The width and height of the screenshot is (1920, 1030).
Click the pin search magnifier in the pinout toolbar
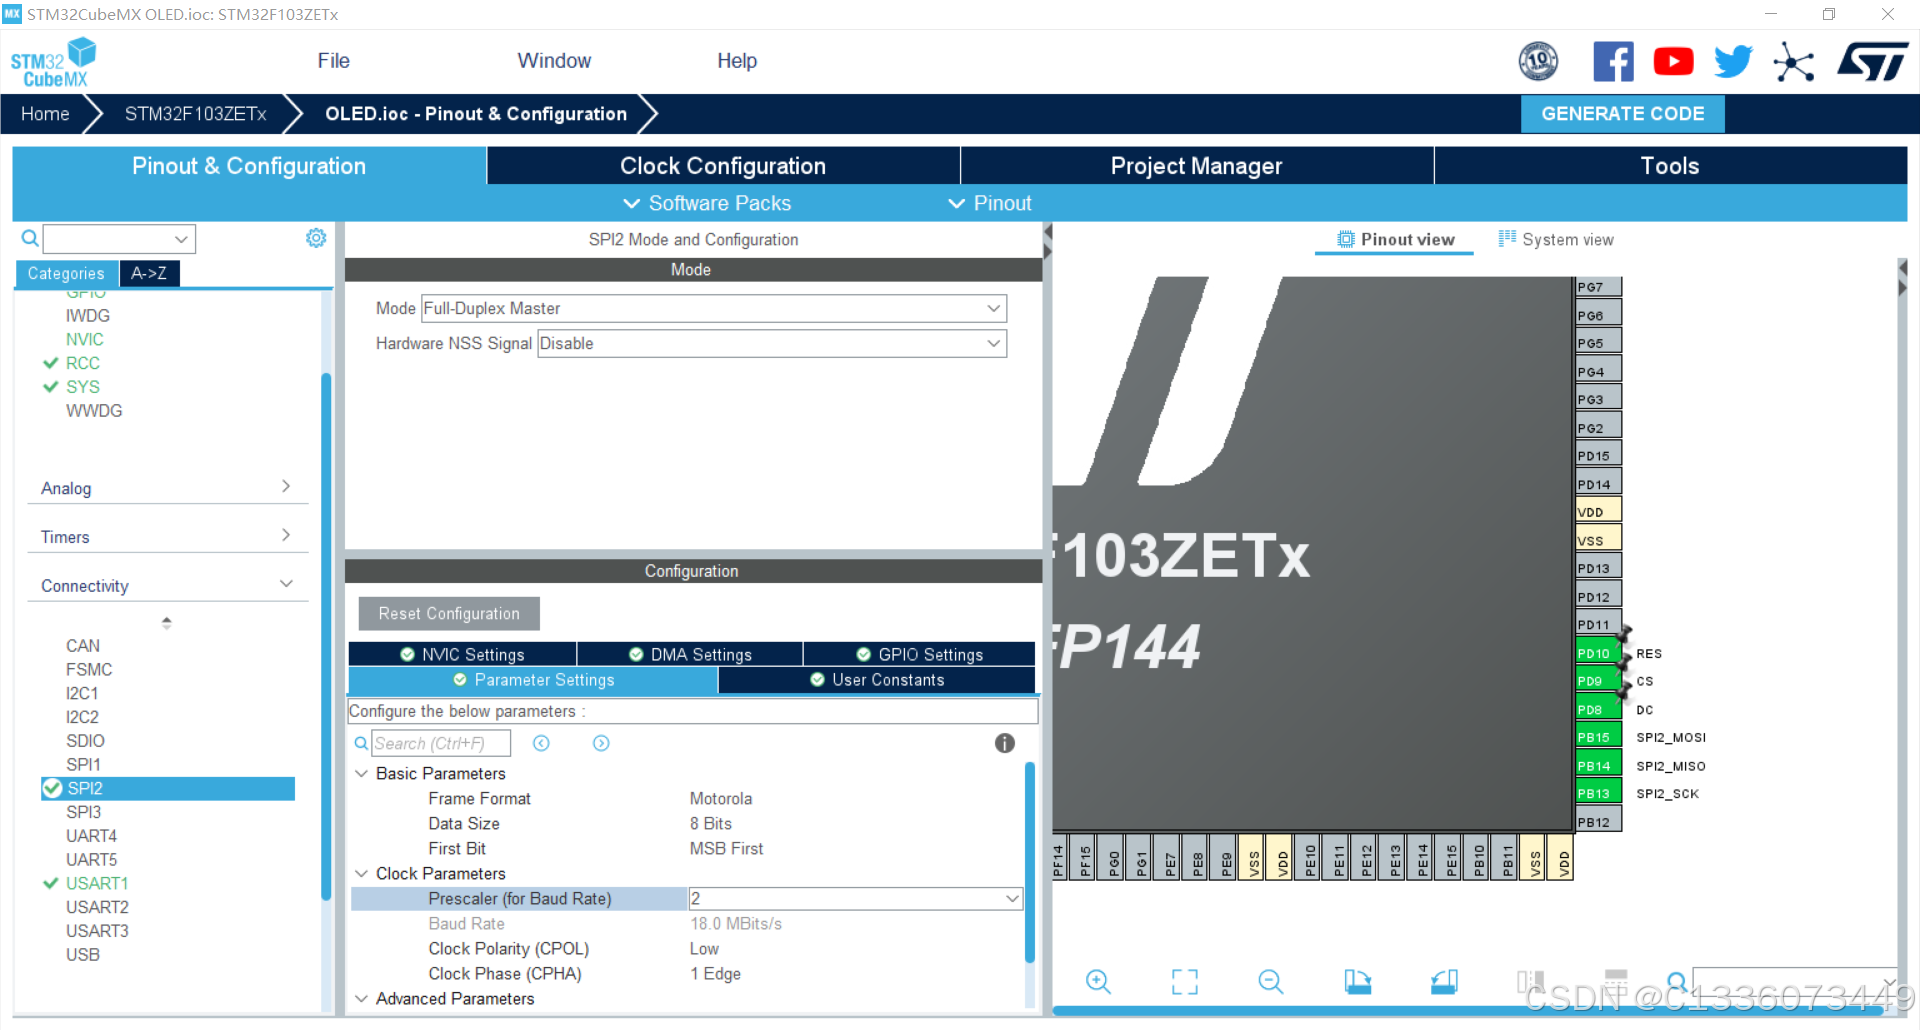point(1677,981)
